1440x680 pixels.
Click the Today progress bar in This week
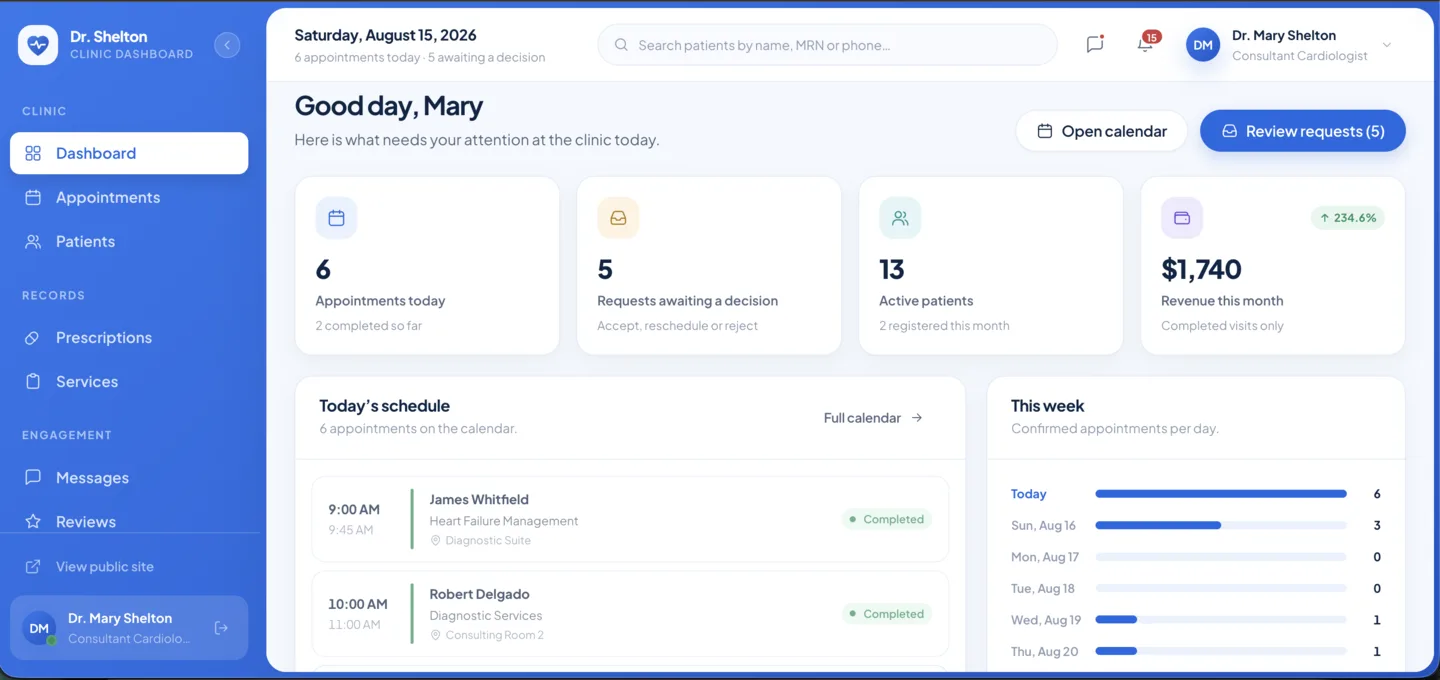(x=1221, y=494)
